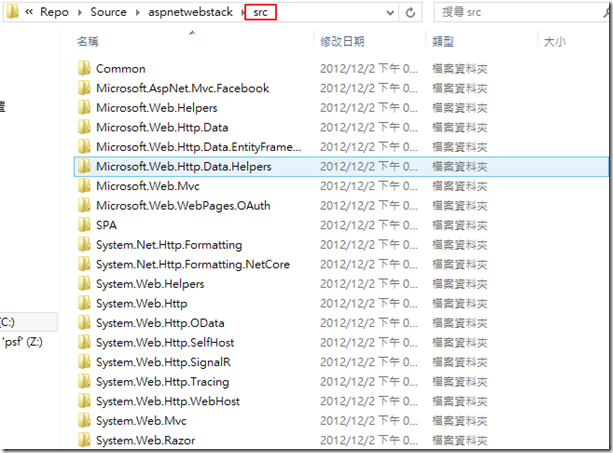Open the address bar history dropdown
Viewport: 613px width, 453px height.
coord(390,13)
